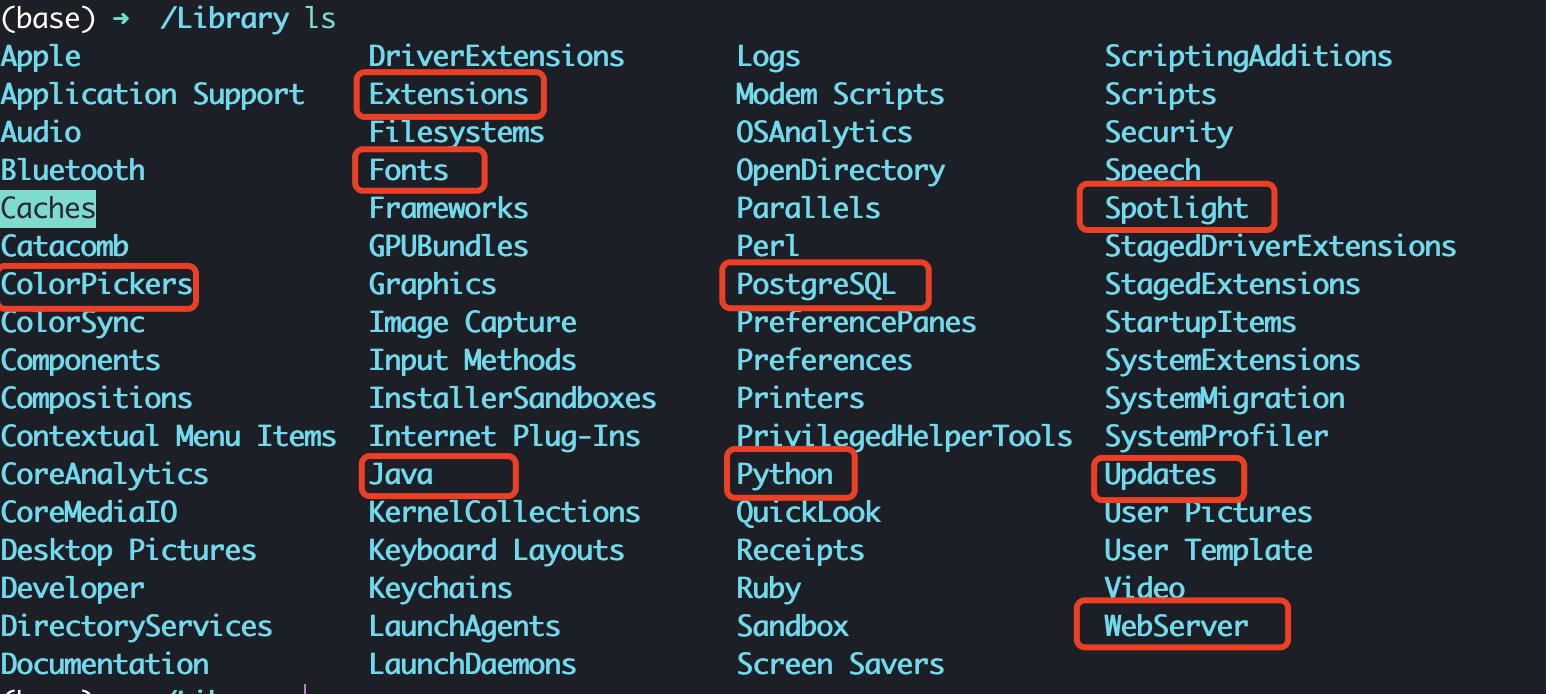The image size is (1546, 694).
Task: Click the Internet Plug-Ins entry
Action: (504, 437)
